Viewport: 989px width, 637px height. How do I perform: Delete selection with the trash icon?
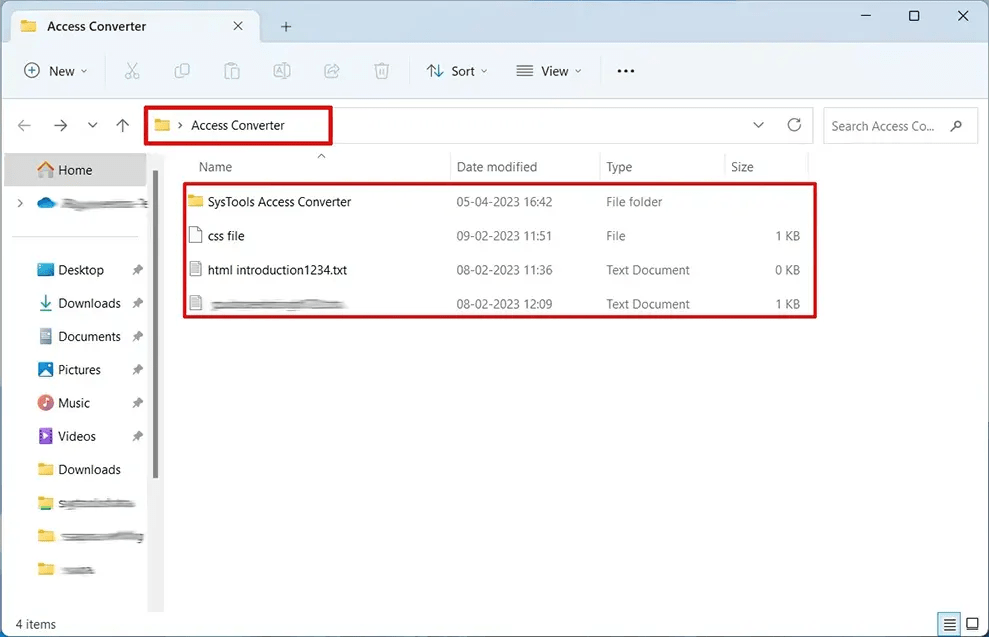tap(381, 70)
